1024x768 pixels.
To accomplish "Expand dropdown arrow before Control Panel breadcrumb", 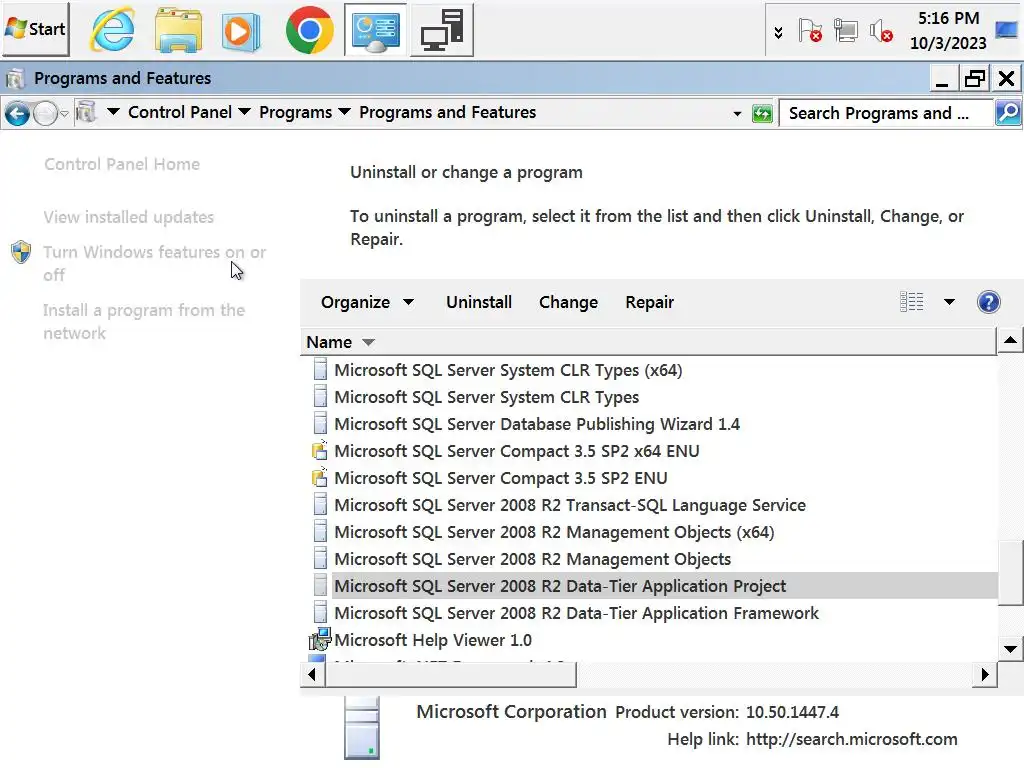I will tap(113, 112).
